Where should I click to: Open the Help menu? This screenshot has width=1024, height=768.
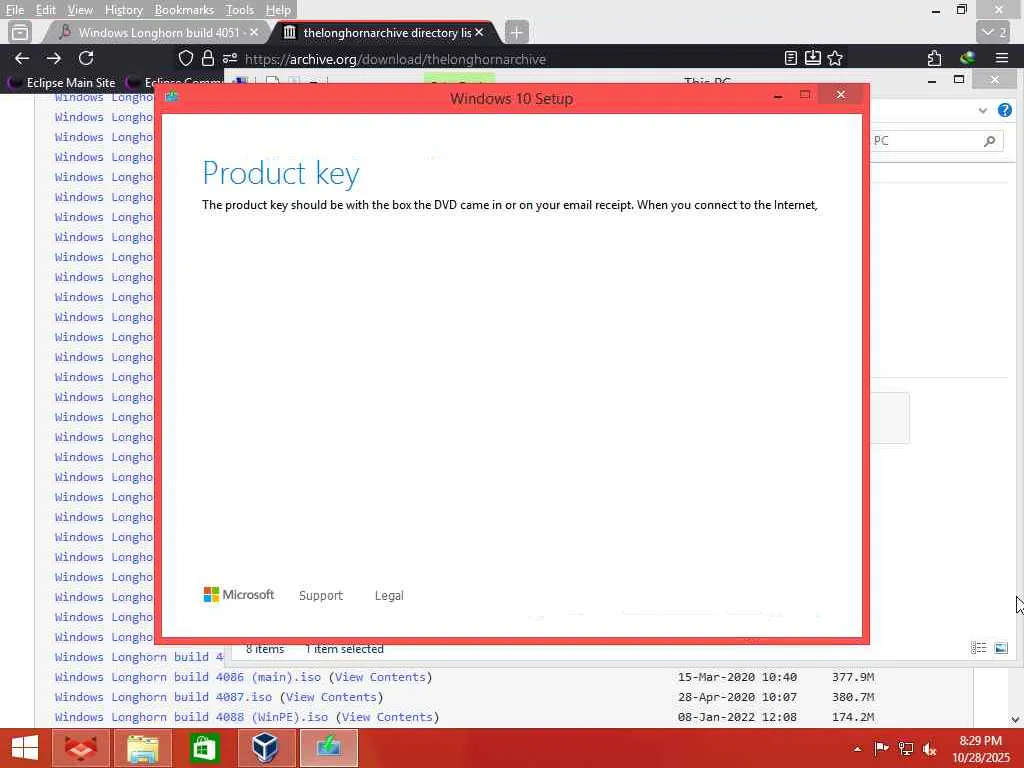[x=278, y=10]
